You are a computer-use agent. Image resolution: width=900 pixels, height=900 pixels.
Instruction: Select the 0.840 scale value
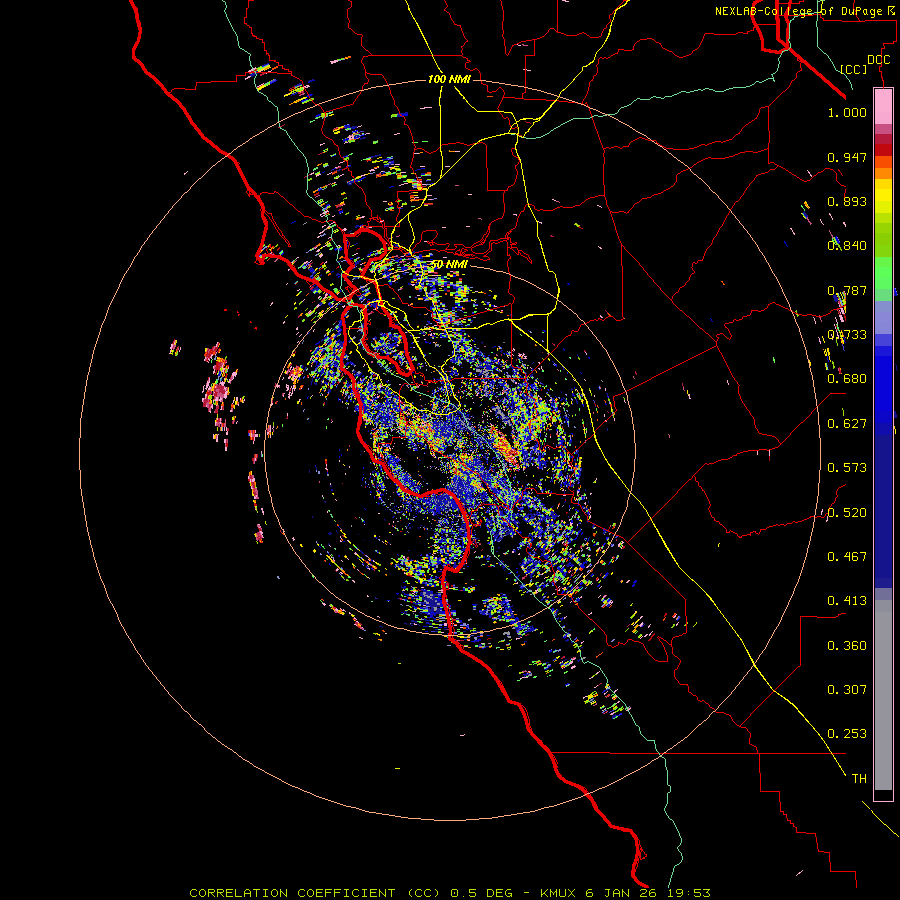coord(847,246)
